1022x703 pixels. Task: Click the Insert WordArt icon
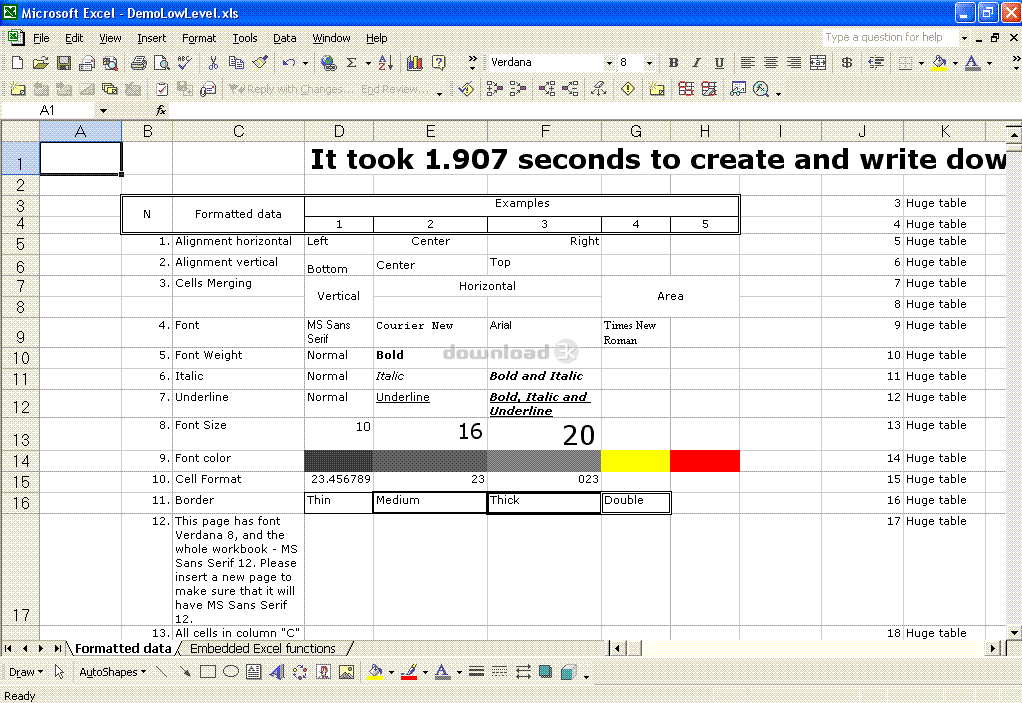tap(277, 672)
